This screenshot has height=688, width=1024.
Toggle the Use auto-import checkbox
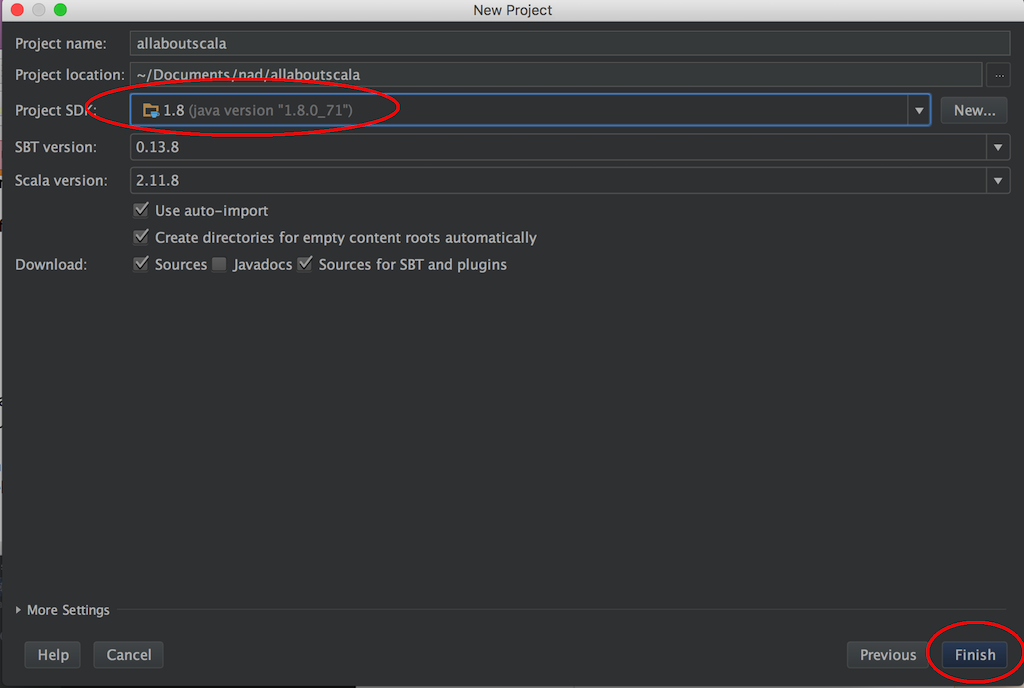point(140,210)
